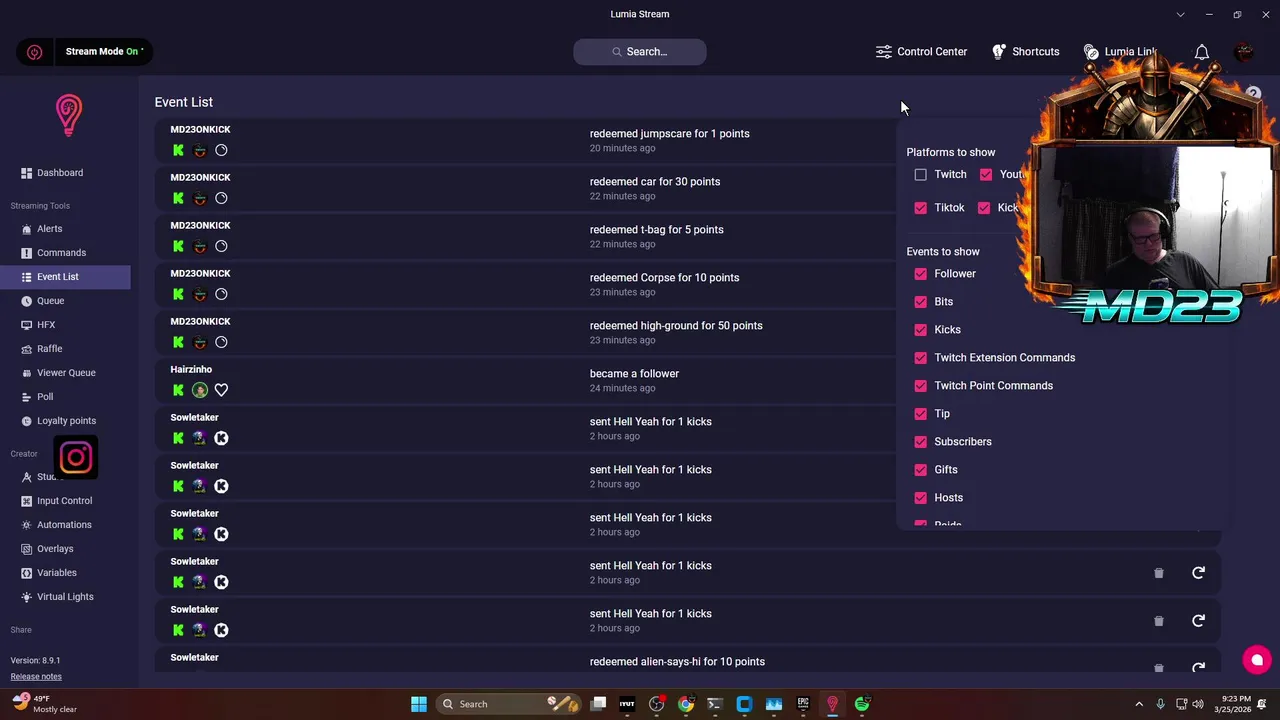Image resolution: width=1280 pixels, height=720 pixels.
Task: Click the Lumia icon beside Stream Mode
Action: point(35,52)
